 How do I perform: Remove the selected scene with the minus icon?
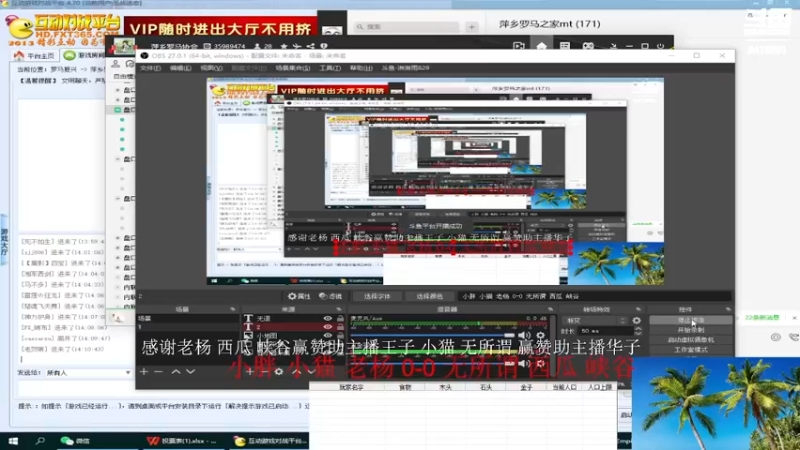pos(158,371)
